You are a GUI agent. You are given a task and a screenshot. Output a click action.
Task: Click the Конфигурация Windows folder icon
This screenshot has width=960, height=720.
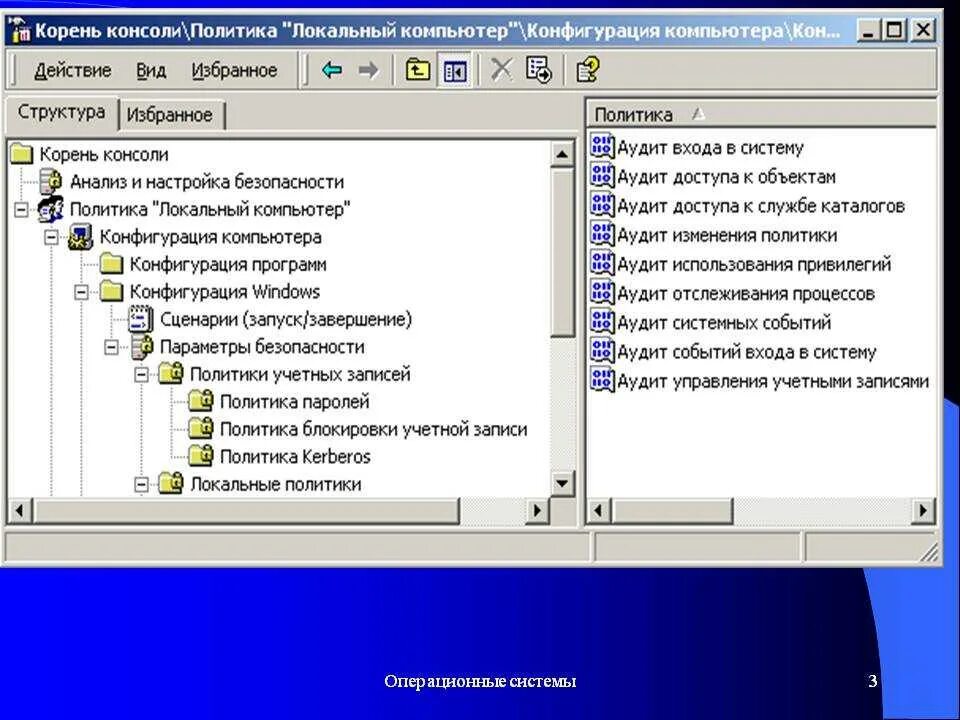(x=111, y=291)
